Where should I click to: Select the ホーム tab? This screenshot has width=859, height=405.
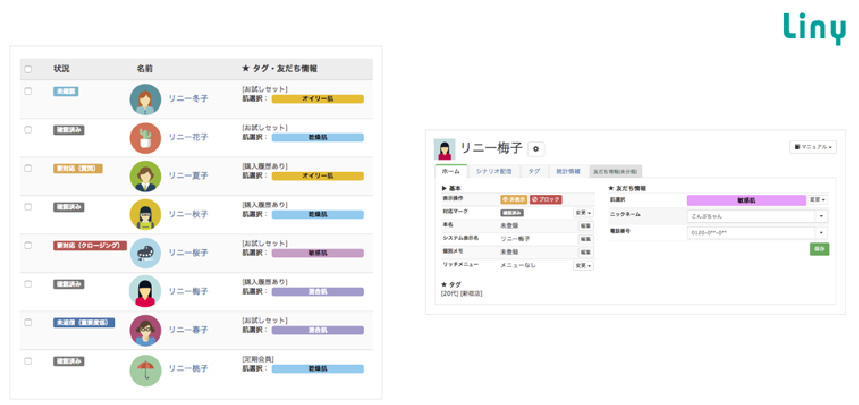click(451, 172)
